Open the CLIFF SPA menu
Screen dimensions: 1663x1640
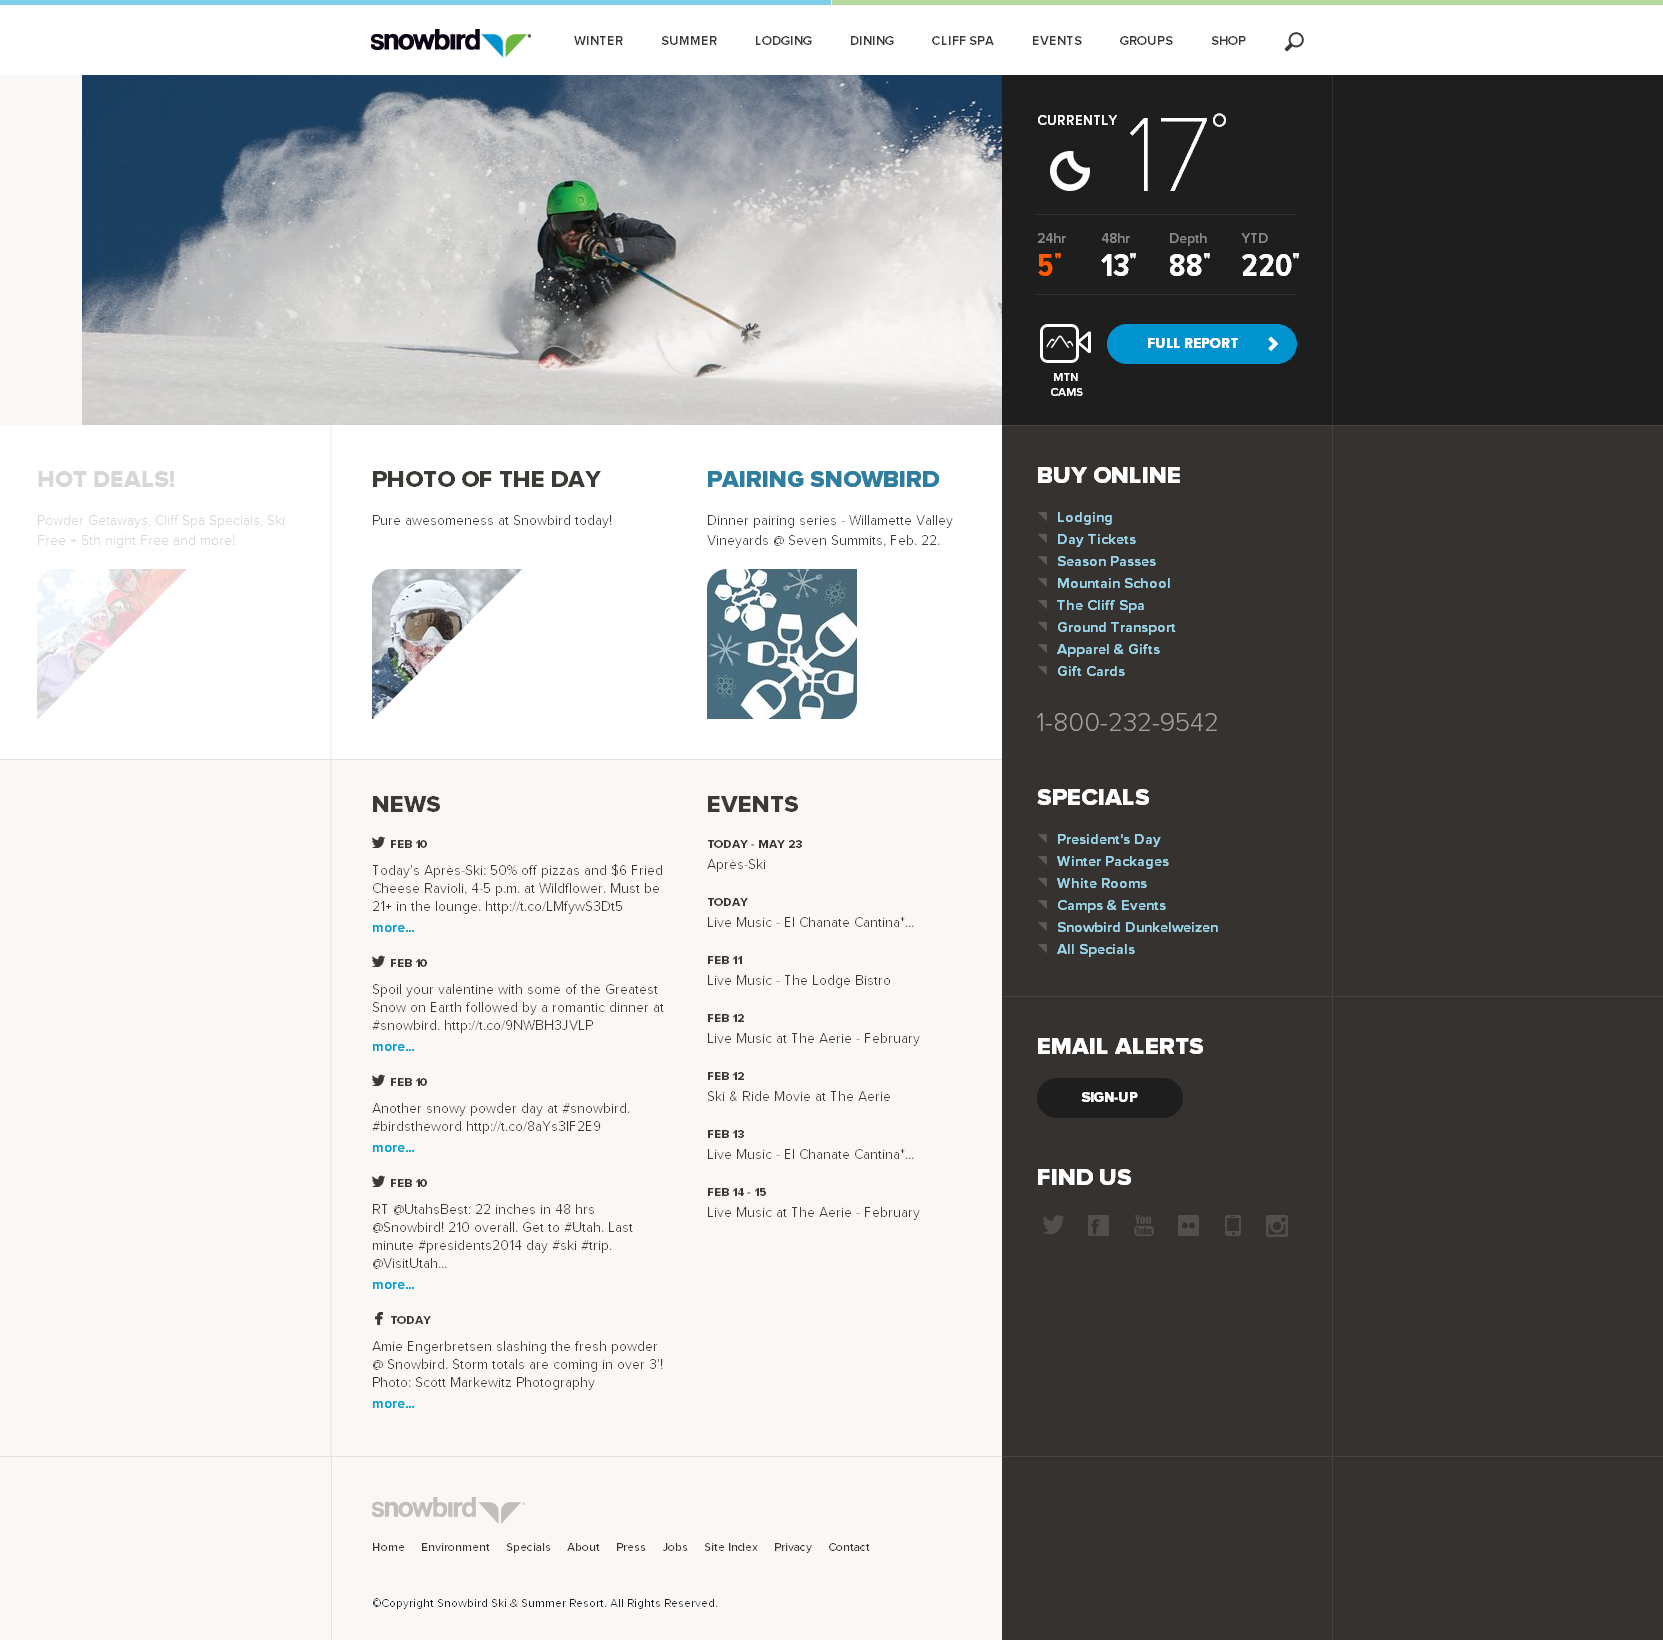click(962, 41)
